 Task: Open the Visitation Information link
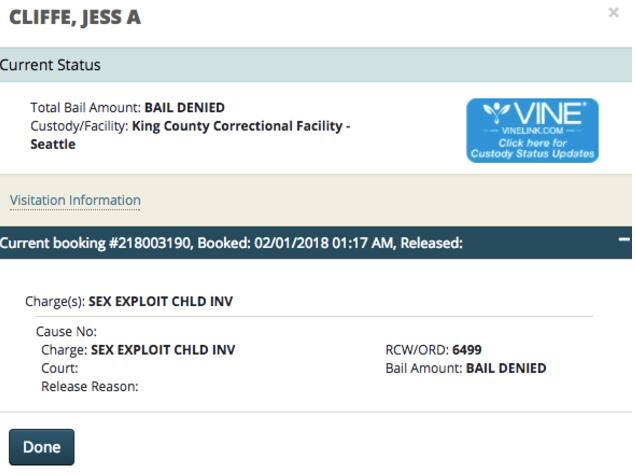tap(75, 200)
